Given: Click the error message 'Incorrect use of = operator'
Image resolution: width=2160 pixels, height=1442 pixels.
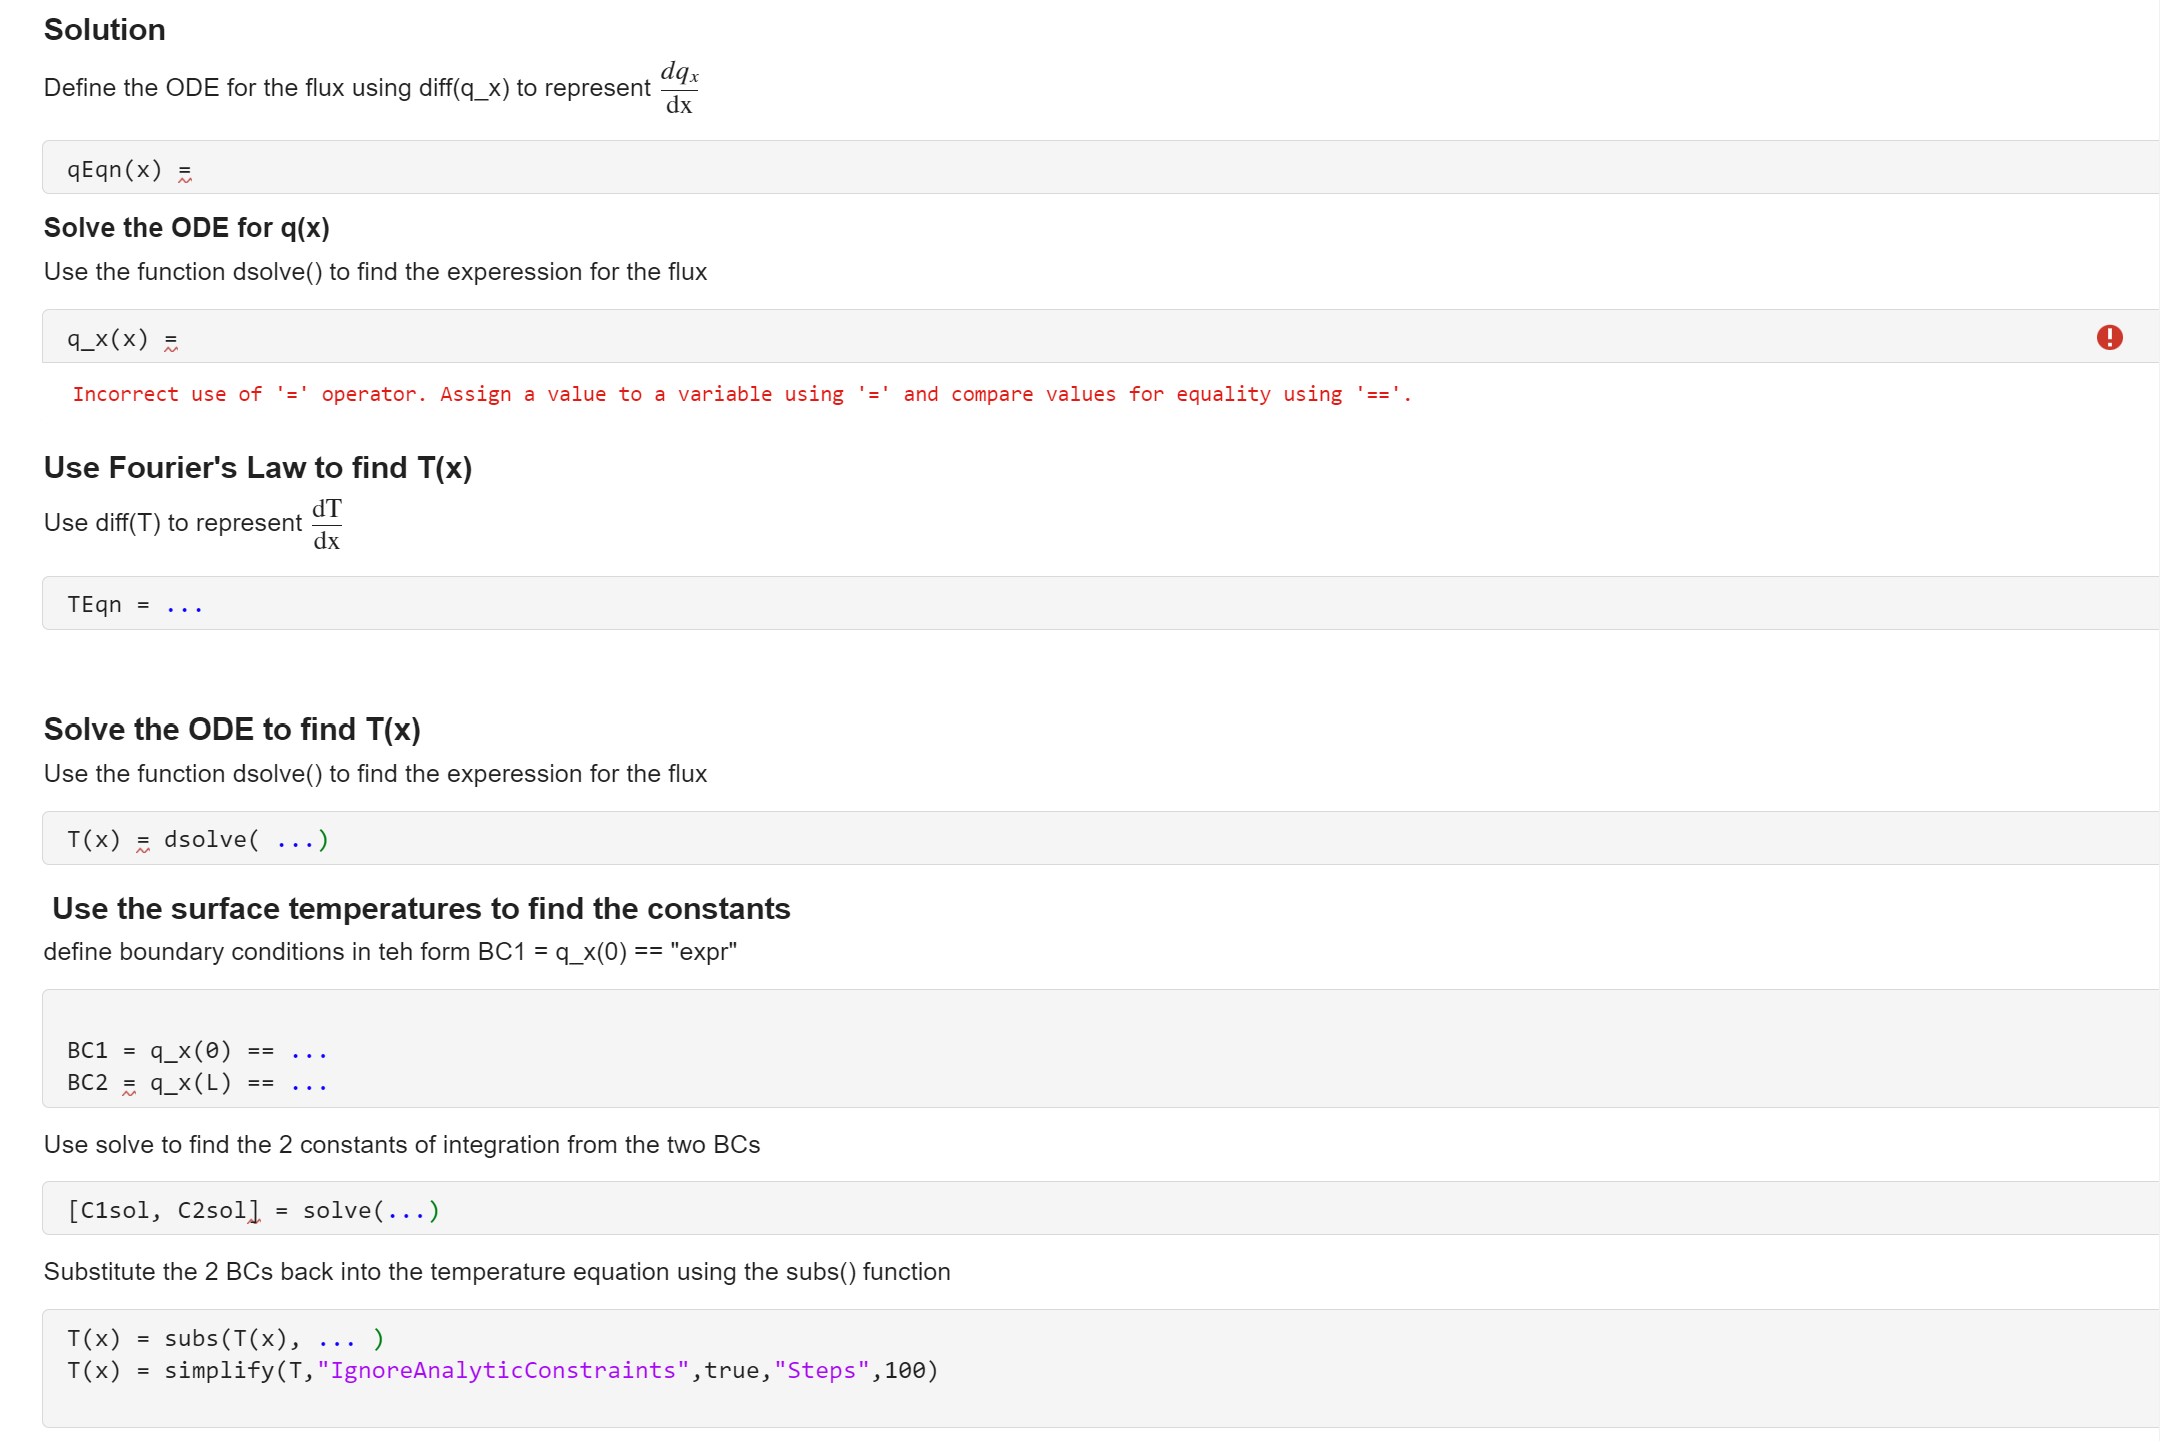Looking at the screenshot, I should pyautogui.click(x=740, y=394).
